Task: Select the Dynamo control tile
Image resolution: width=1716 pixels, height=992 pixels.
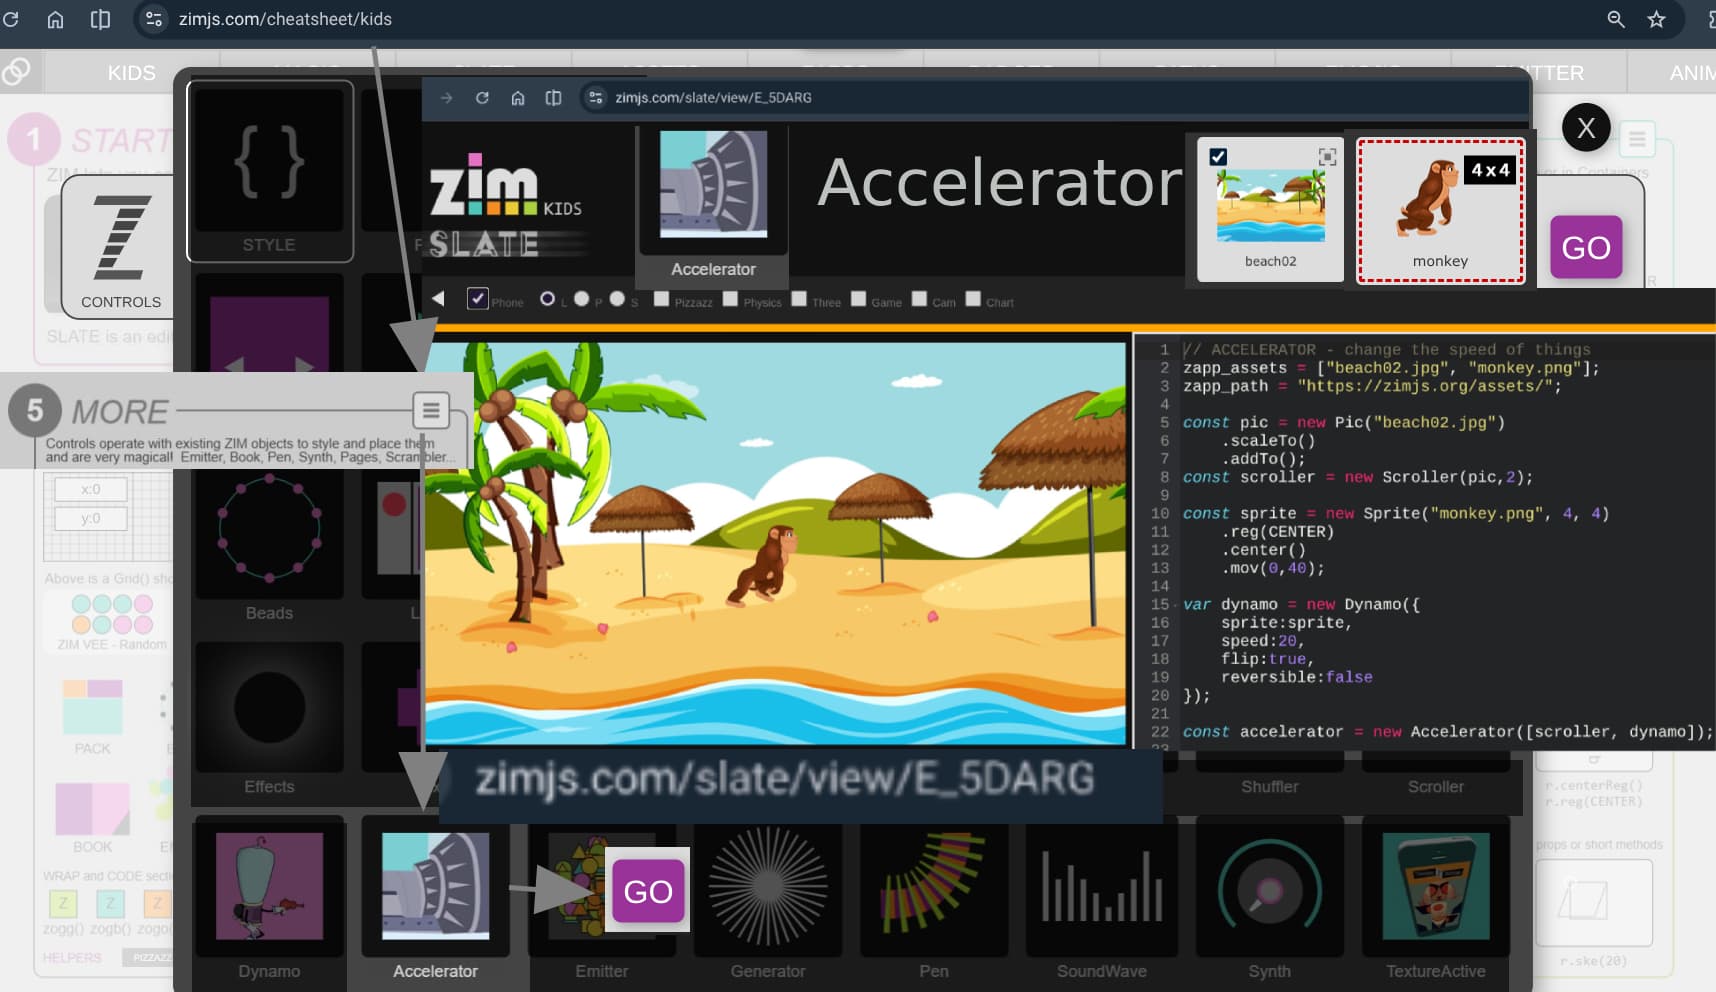Action: (269, 900)
